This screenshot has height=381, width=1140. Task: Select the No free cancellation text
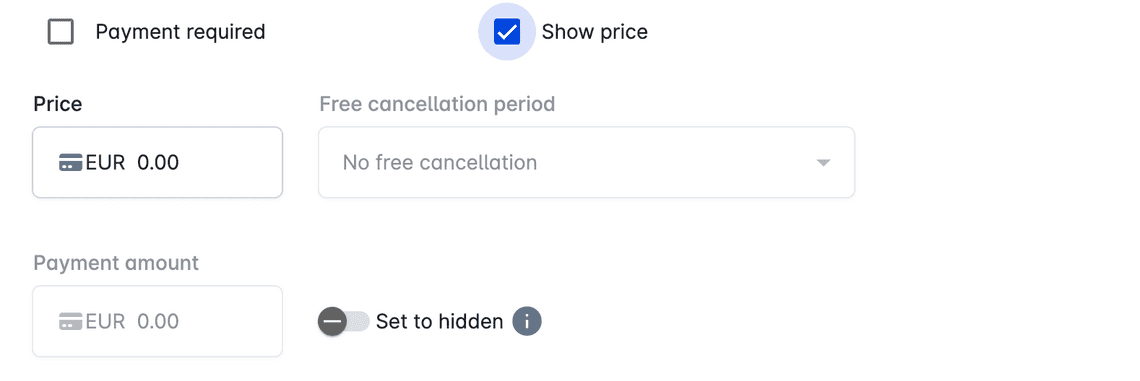440,162
